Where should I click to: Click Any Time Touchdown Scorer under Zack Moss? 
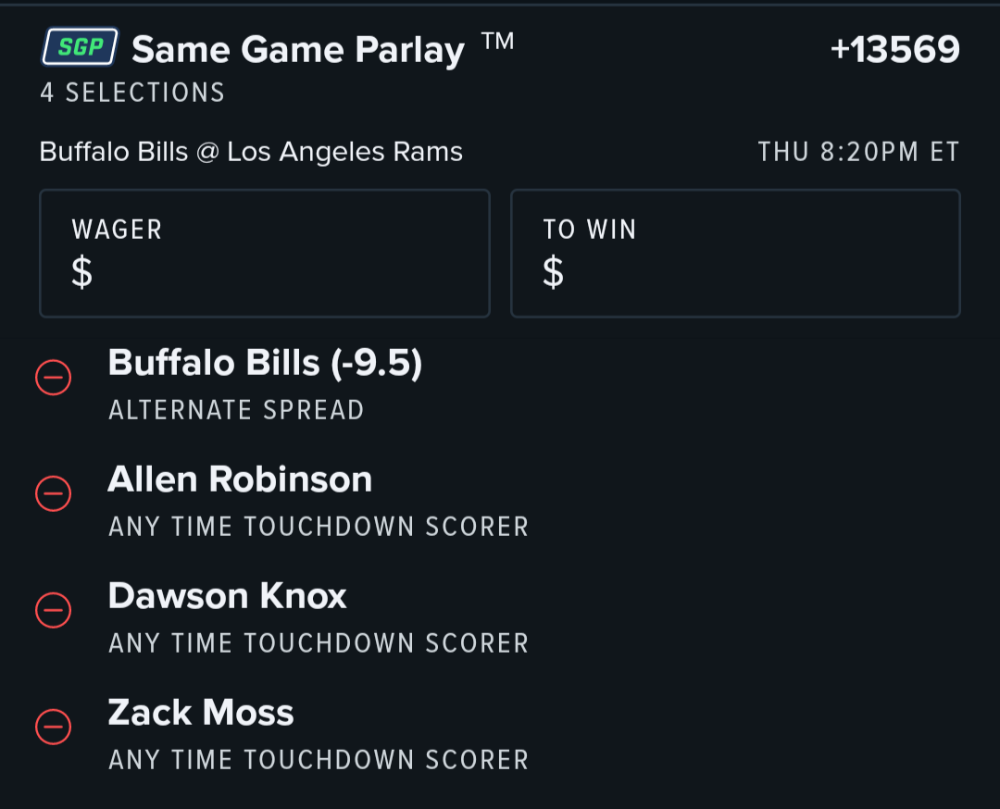tap(319, 760)
